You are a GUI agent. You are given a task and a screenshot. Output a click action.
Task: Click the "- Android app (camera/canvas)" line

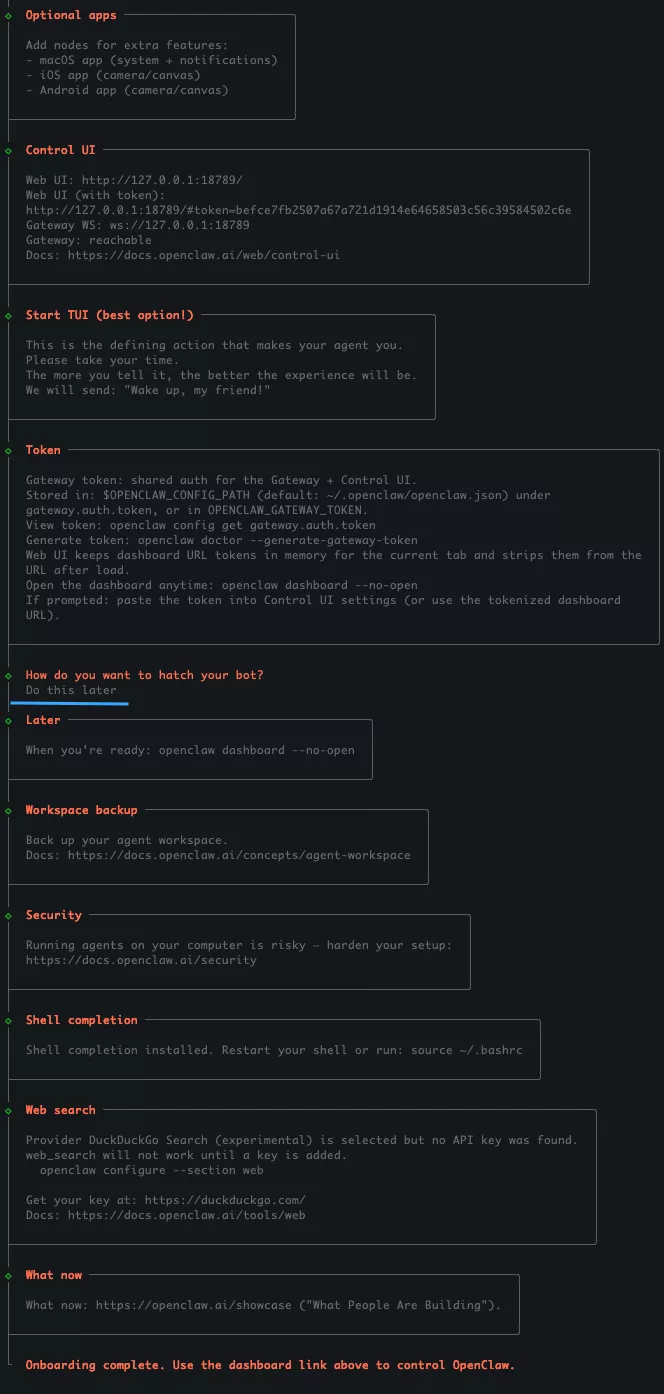[x=127, y=90]
